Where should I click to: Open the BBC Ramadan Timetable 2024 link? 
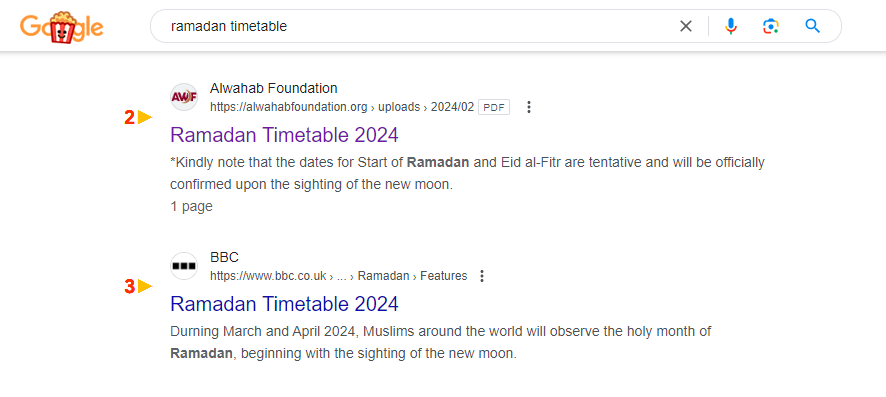click(x=284, y=304)
